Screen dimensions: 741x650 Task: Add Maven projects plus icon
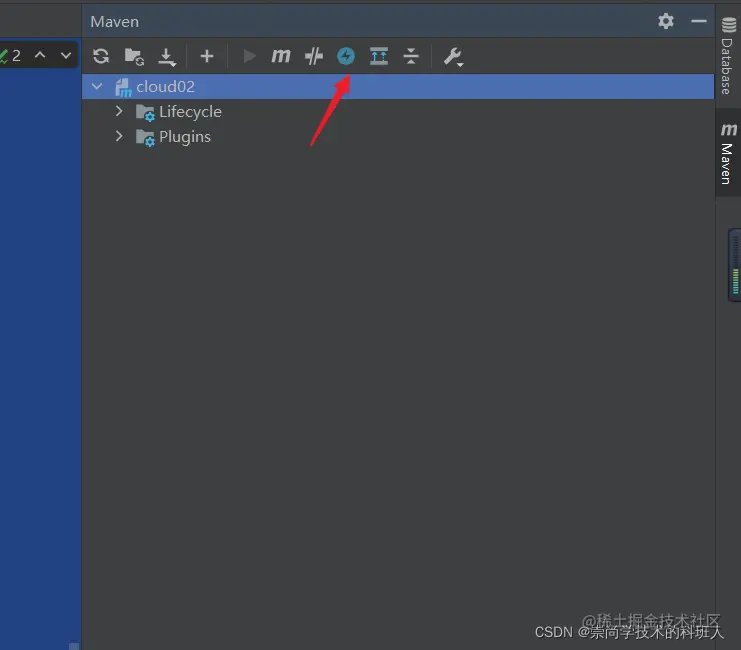[207, 56]
